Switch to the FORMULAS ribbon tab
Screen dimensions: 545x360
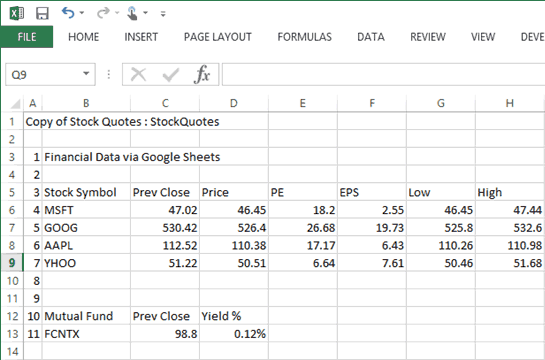(x=304, y=37)
